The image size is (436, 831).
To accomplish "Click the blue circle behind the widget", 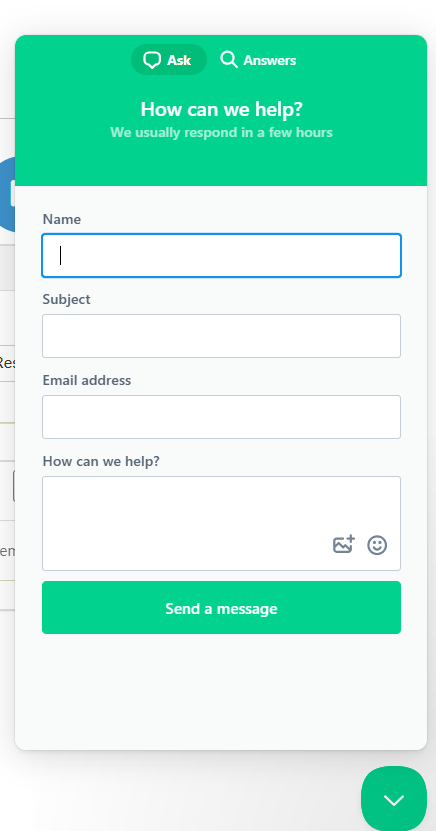I will coord(7,194).
